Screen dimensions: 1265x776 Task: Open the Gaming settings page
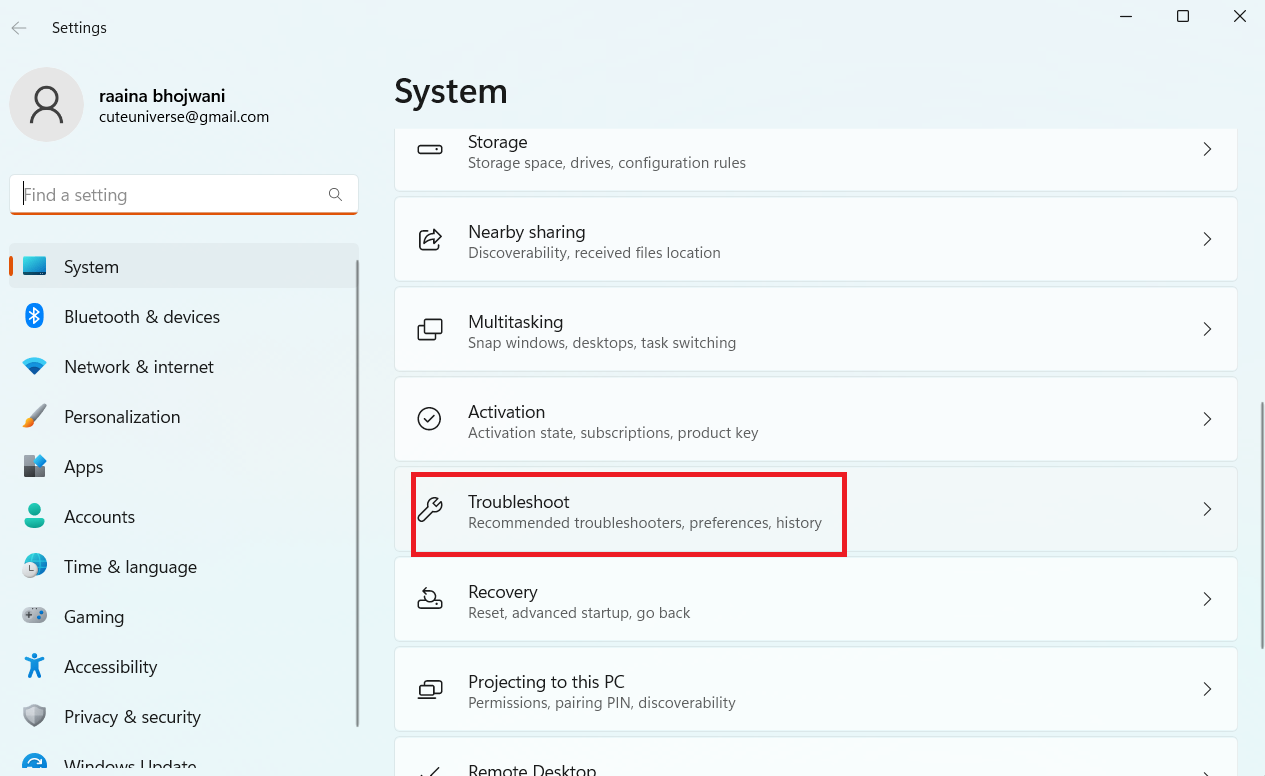coord(94,617)
